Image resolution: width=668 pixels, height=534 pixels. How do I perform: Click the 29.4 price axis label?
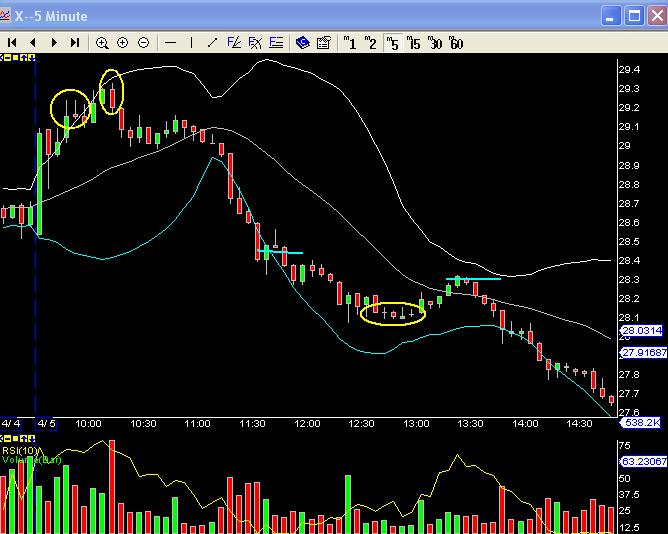tap(629, 69)
